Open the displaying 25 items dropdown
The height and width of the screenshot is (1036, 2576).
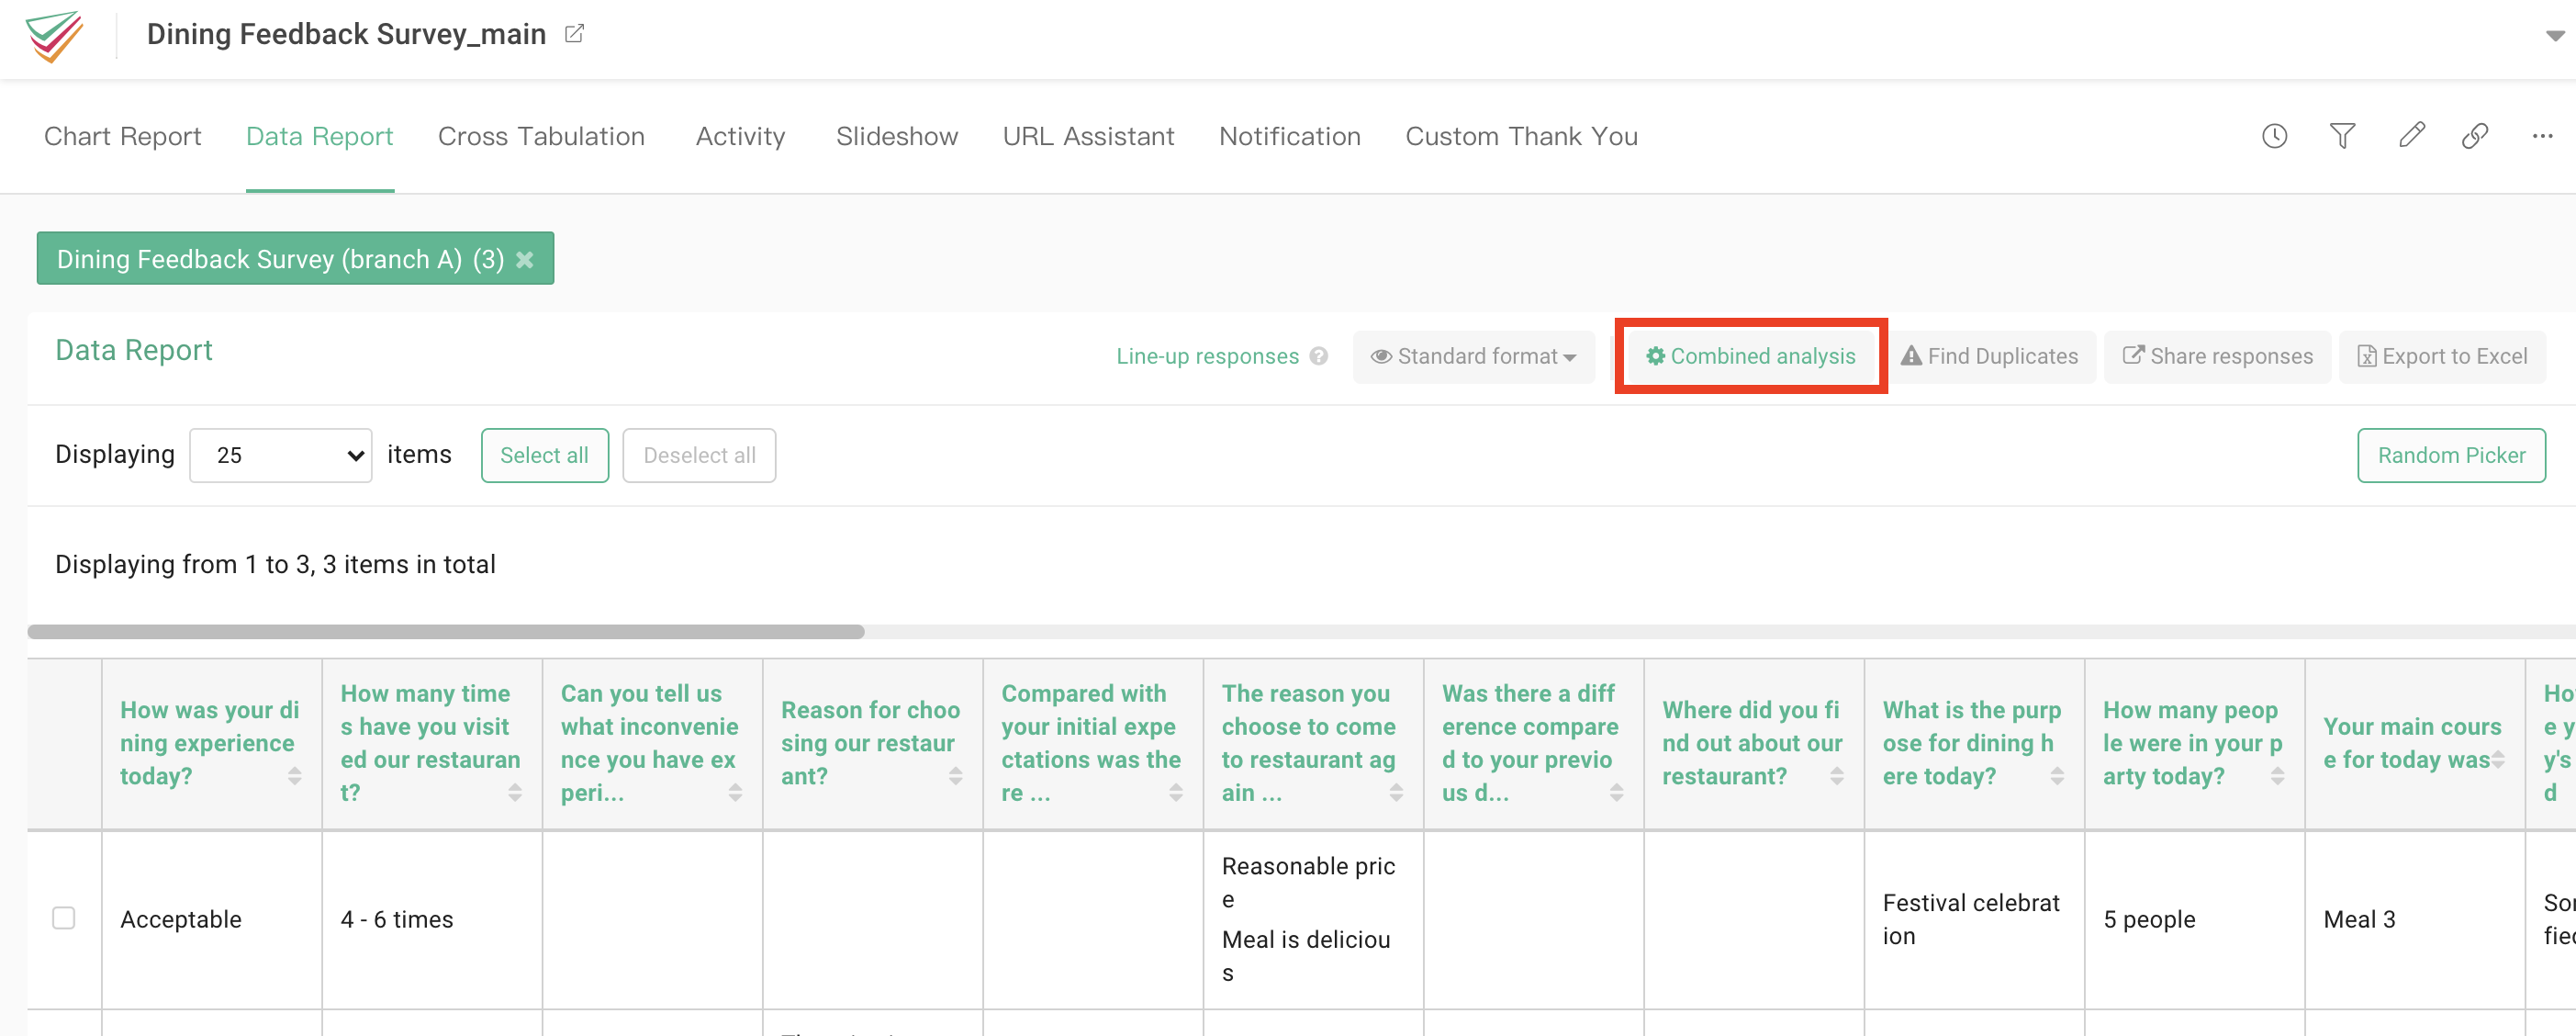(x=281, y=456)
